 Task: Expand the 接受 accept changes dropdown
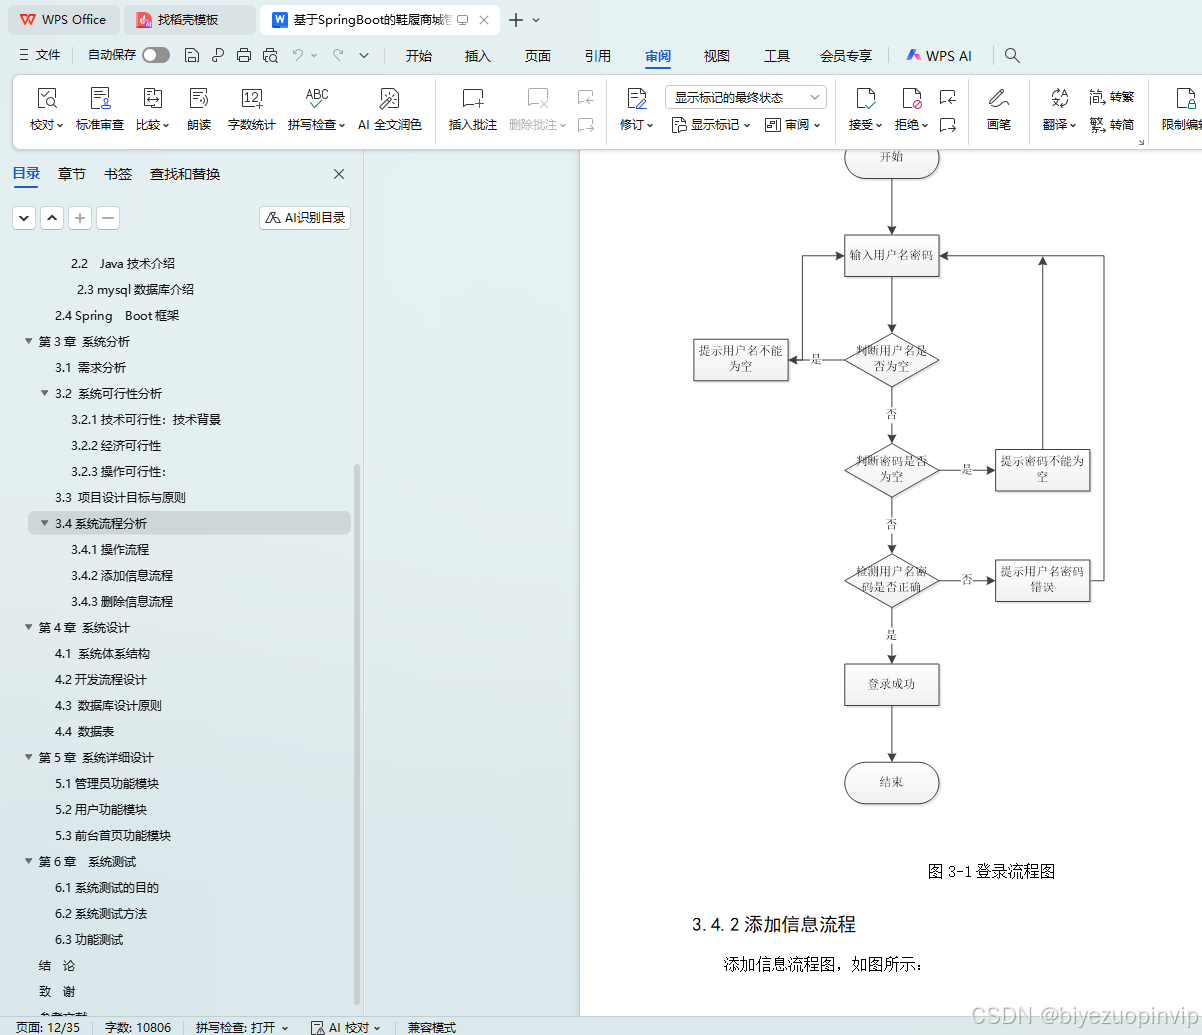pos(877,124)
